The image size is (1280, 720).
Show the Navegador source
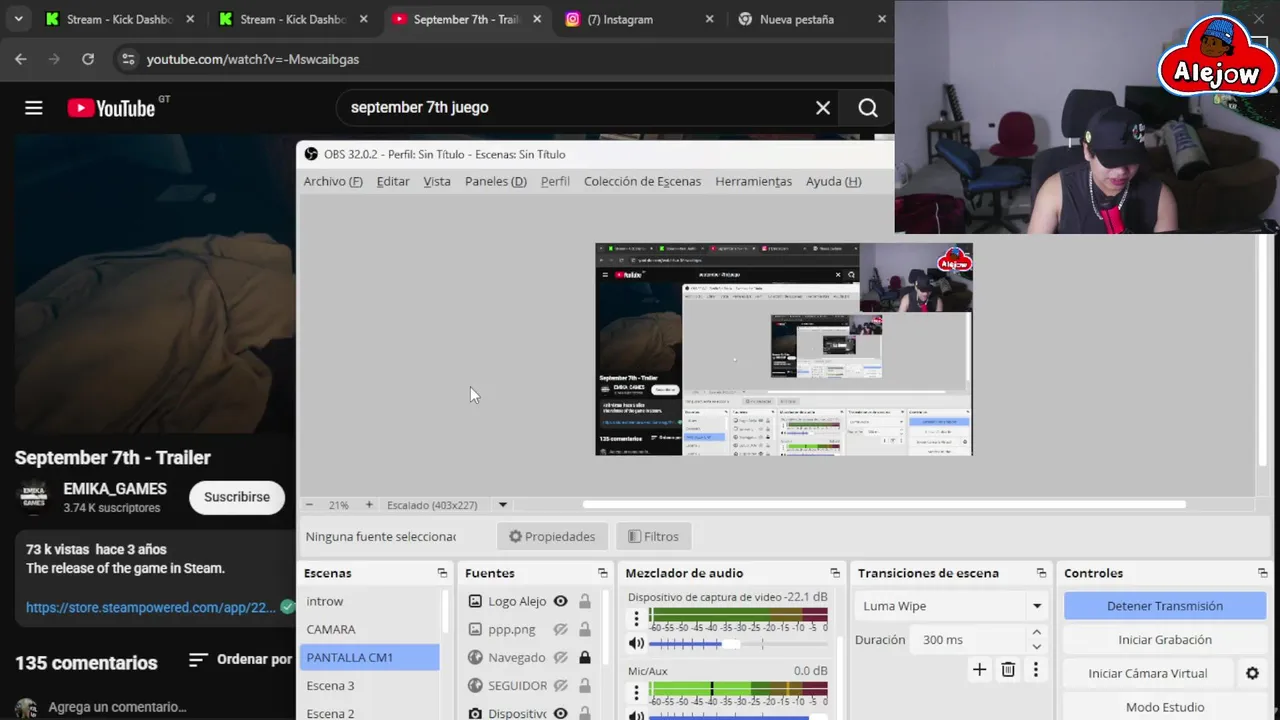coord(561,657)
